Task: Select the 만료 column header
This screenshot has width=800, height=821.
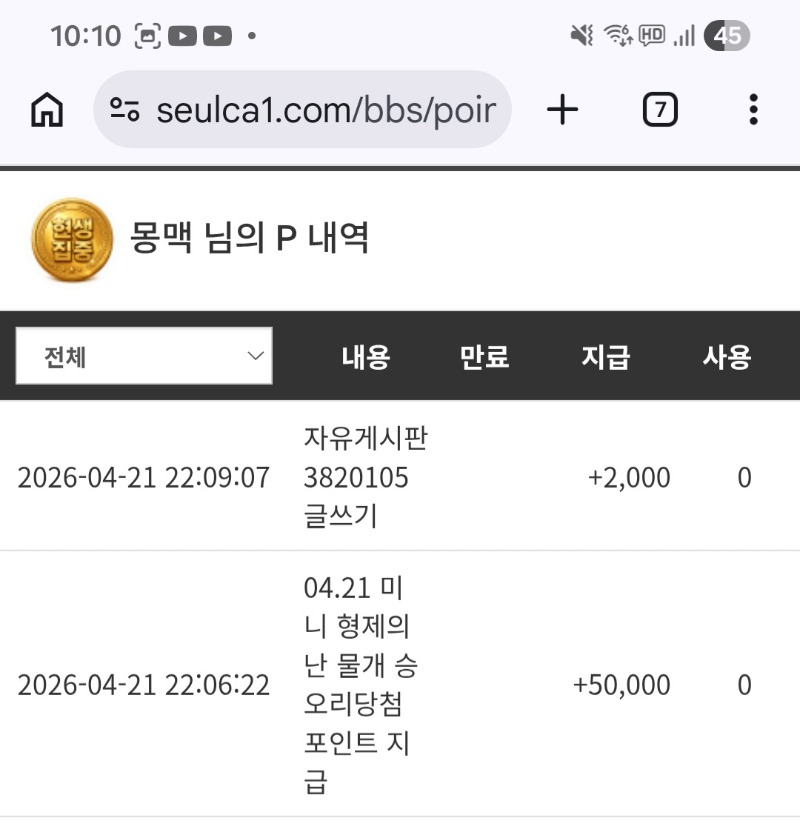Action: [x=485, y=357]
